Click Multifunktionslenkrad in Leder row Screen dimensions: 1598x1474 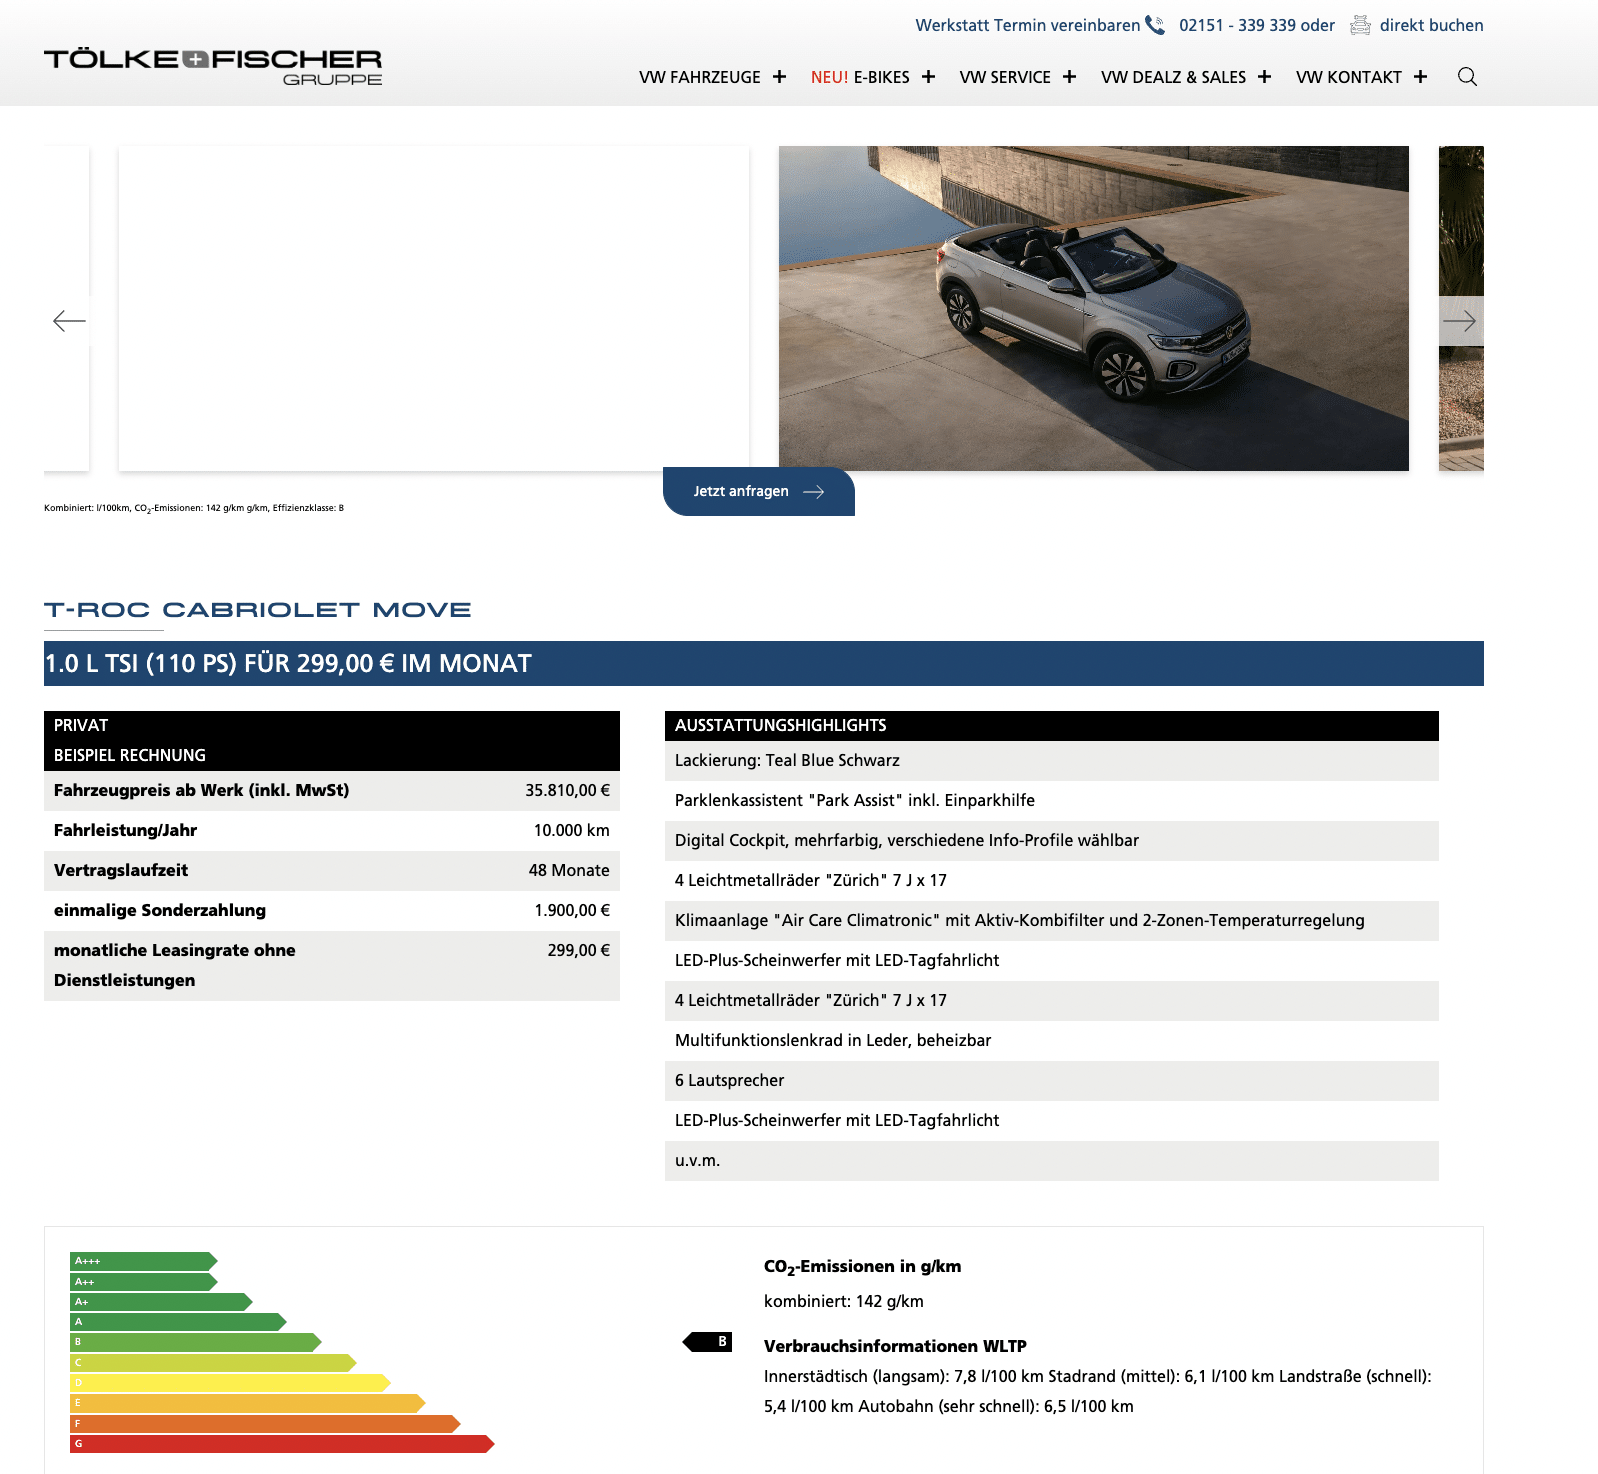tap(1052, 1041)
